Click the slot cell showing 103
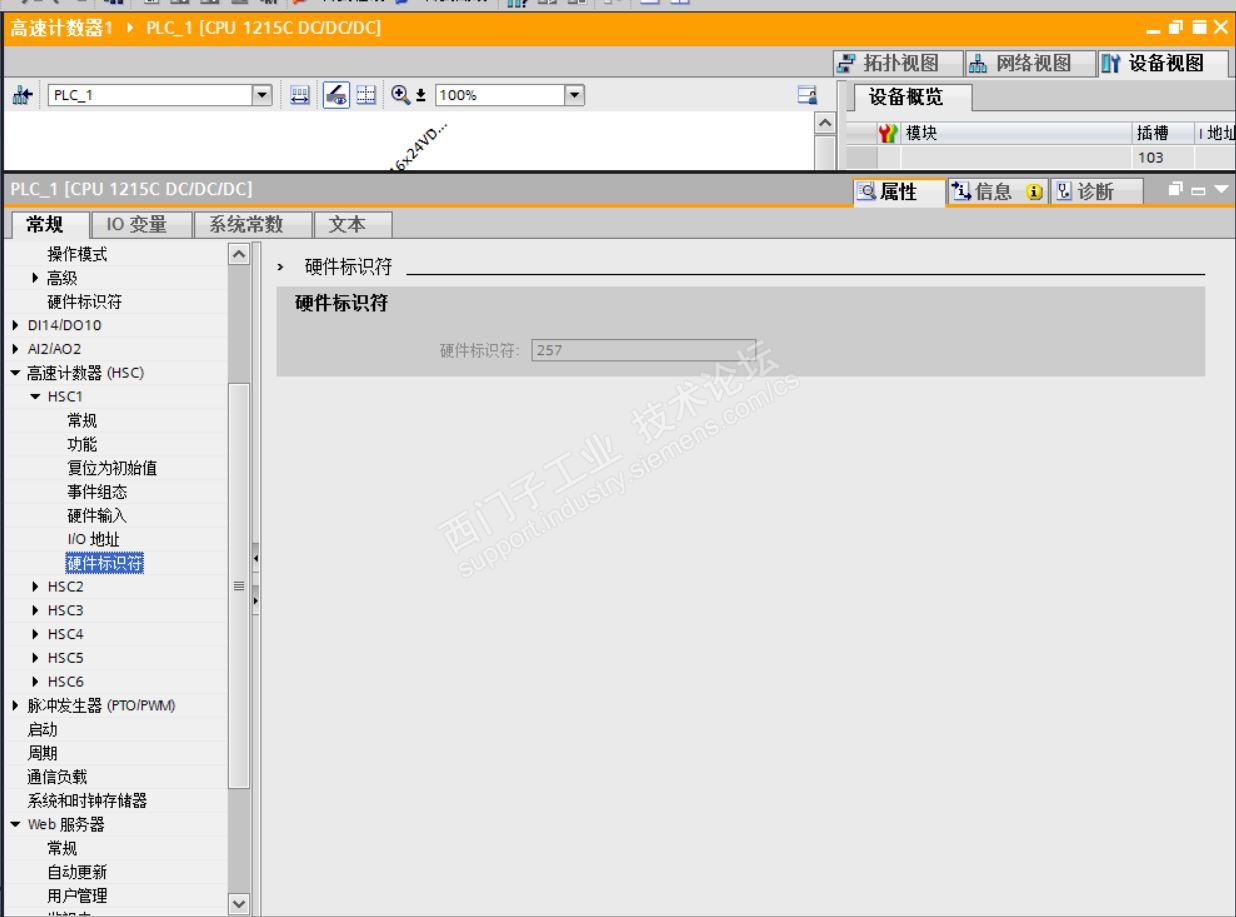Image resolution: width=1236 pixels, height=917 pixels. [1164, 157]
